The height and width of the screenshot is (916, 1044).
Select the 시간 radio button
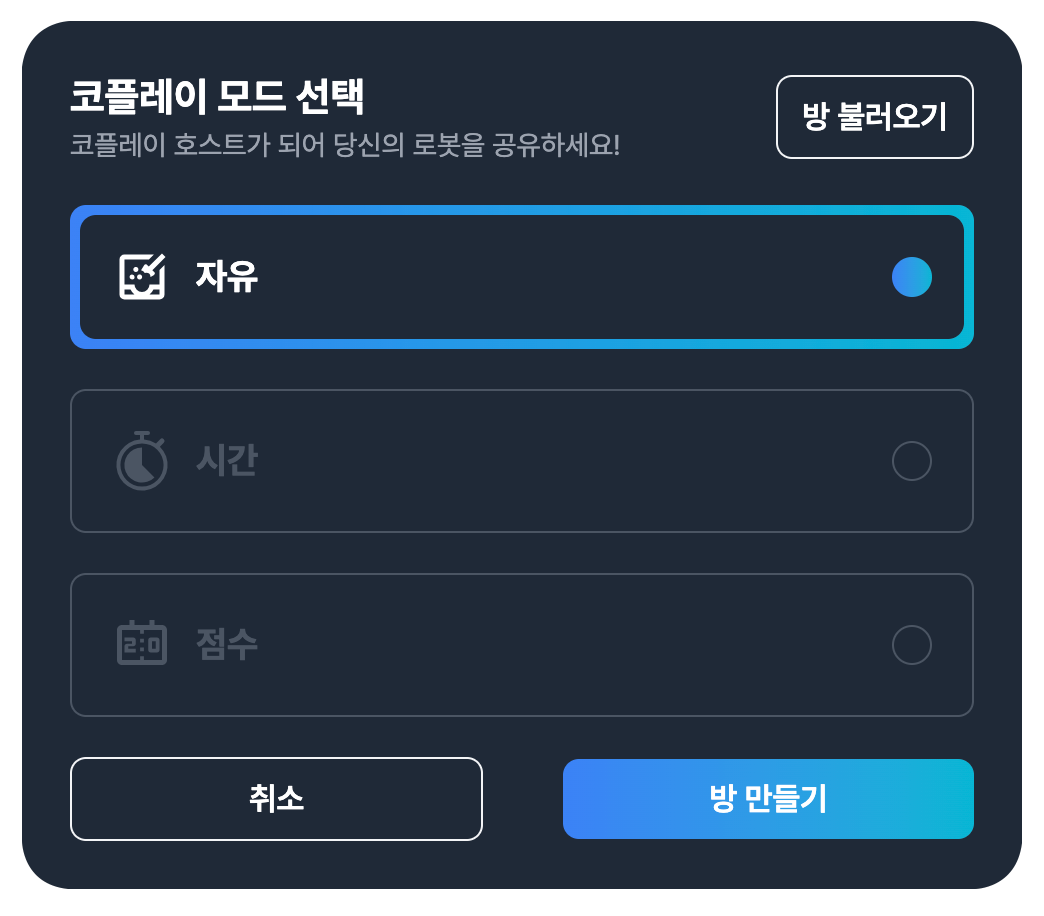[912, 461]
